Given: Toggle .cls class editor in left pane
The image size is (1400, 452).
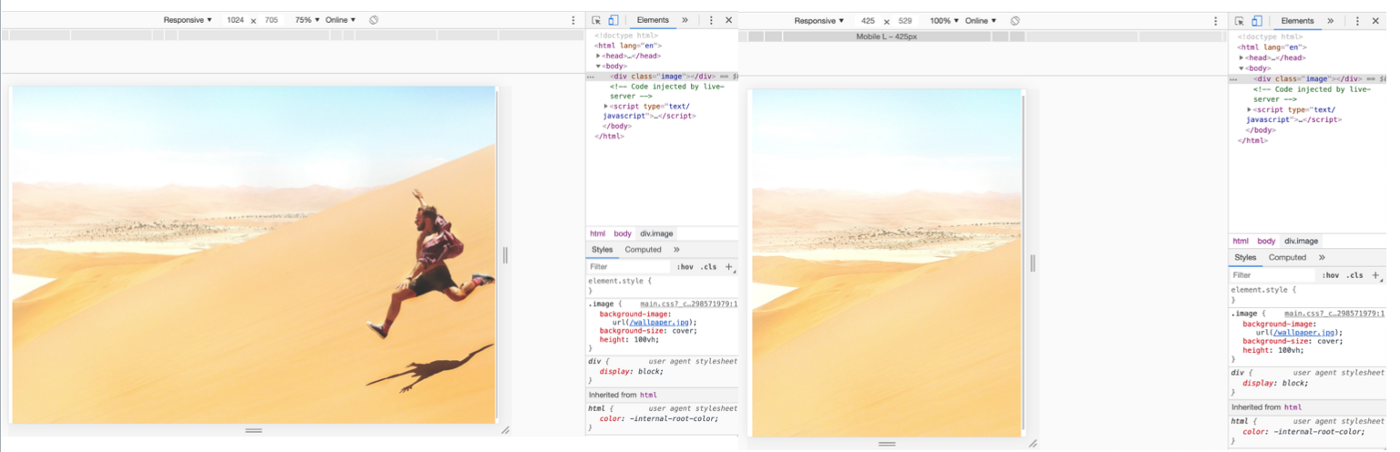Looking at the screenshot, I should click(x=708, y=267).
